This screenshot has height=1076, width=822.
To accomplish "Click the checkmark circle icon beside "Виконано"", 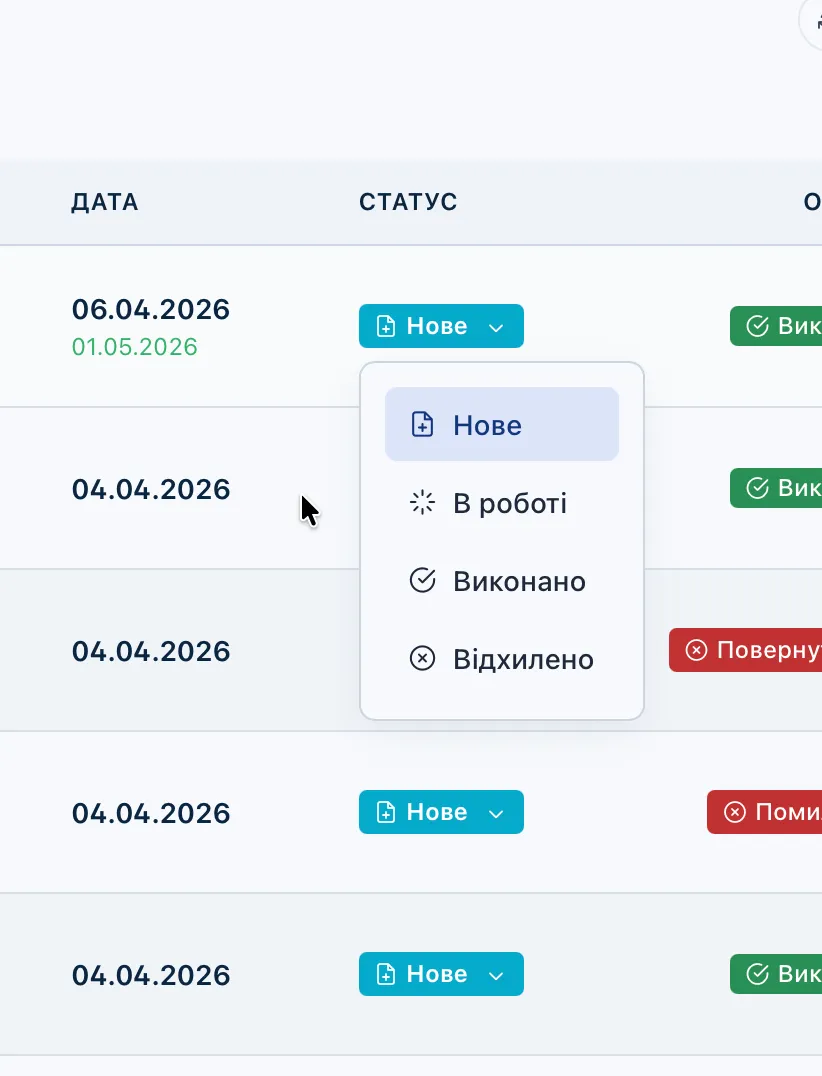I will click(x=423, y=581).
